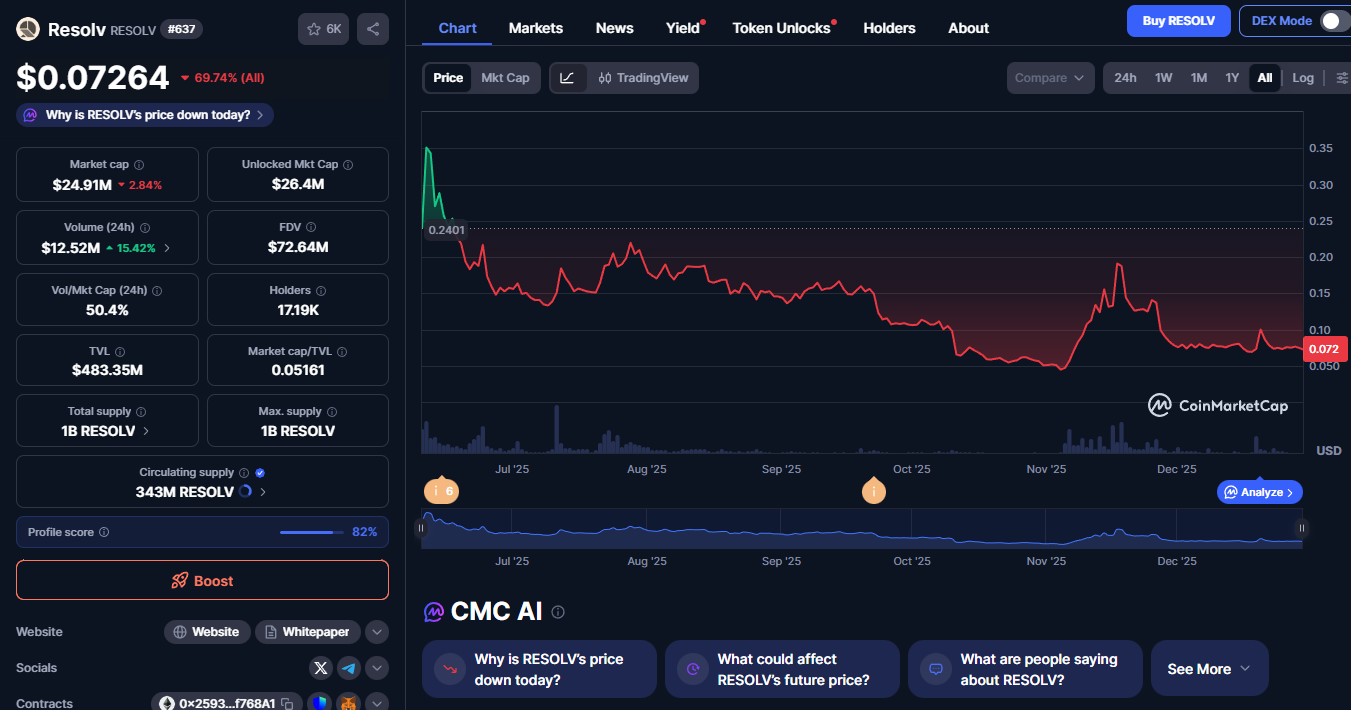Click the Vol/Mkt Cap info icon
This screenshot has height=710, width=1351.
pos(157,291)
